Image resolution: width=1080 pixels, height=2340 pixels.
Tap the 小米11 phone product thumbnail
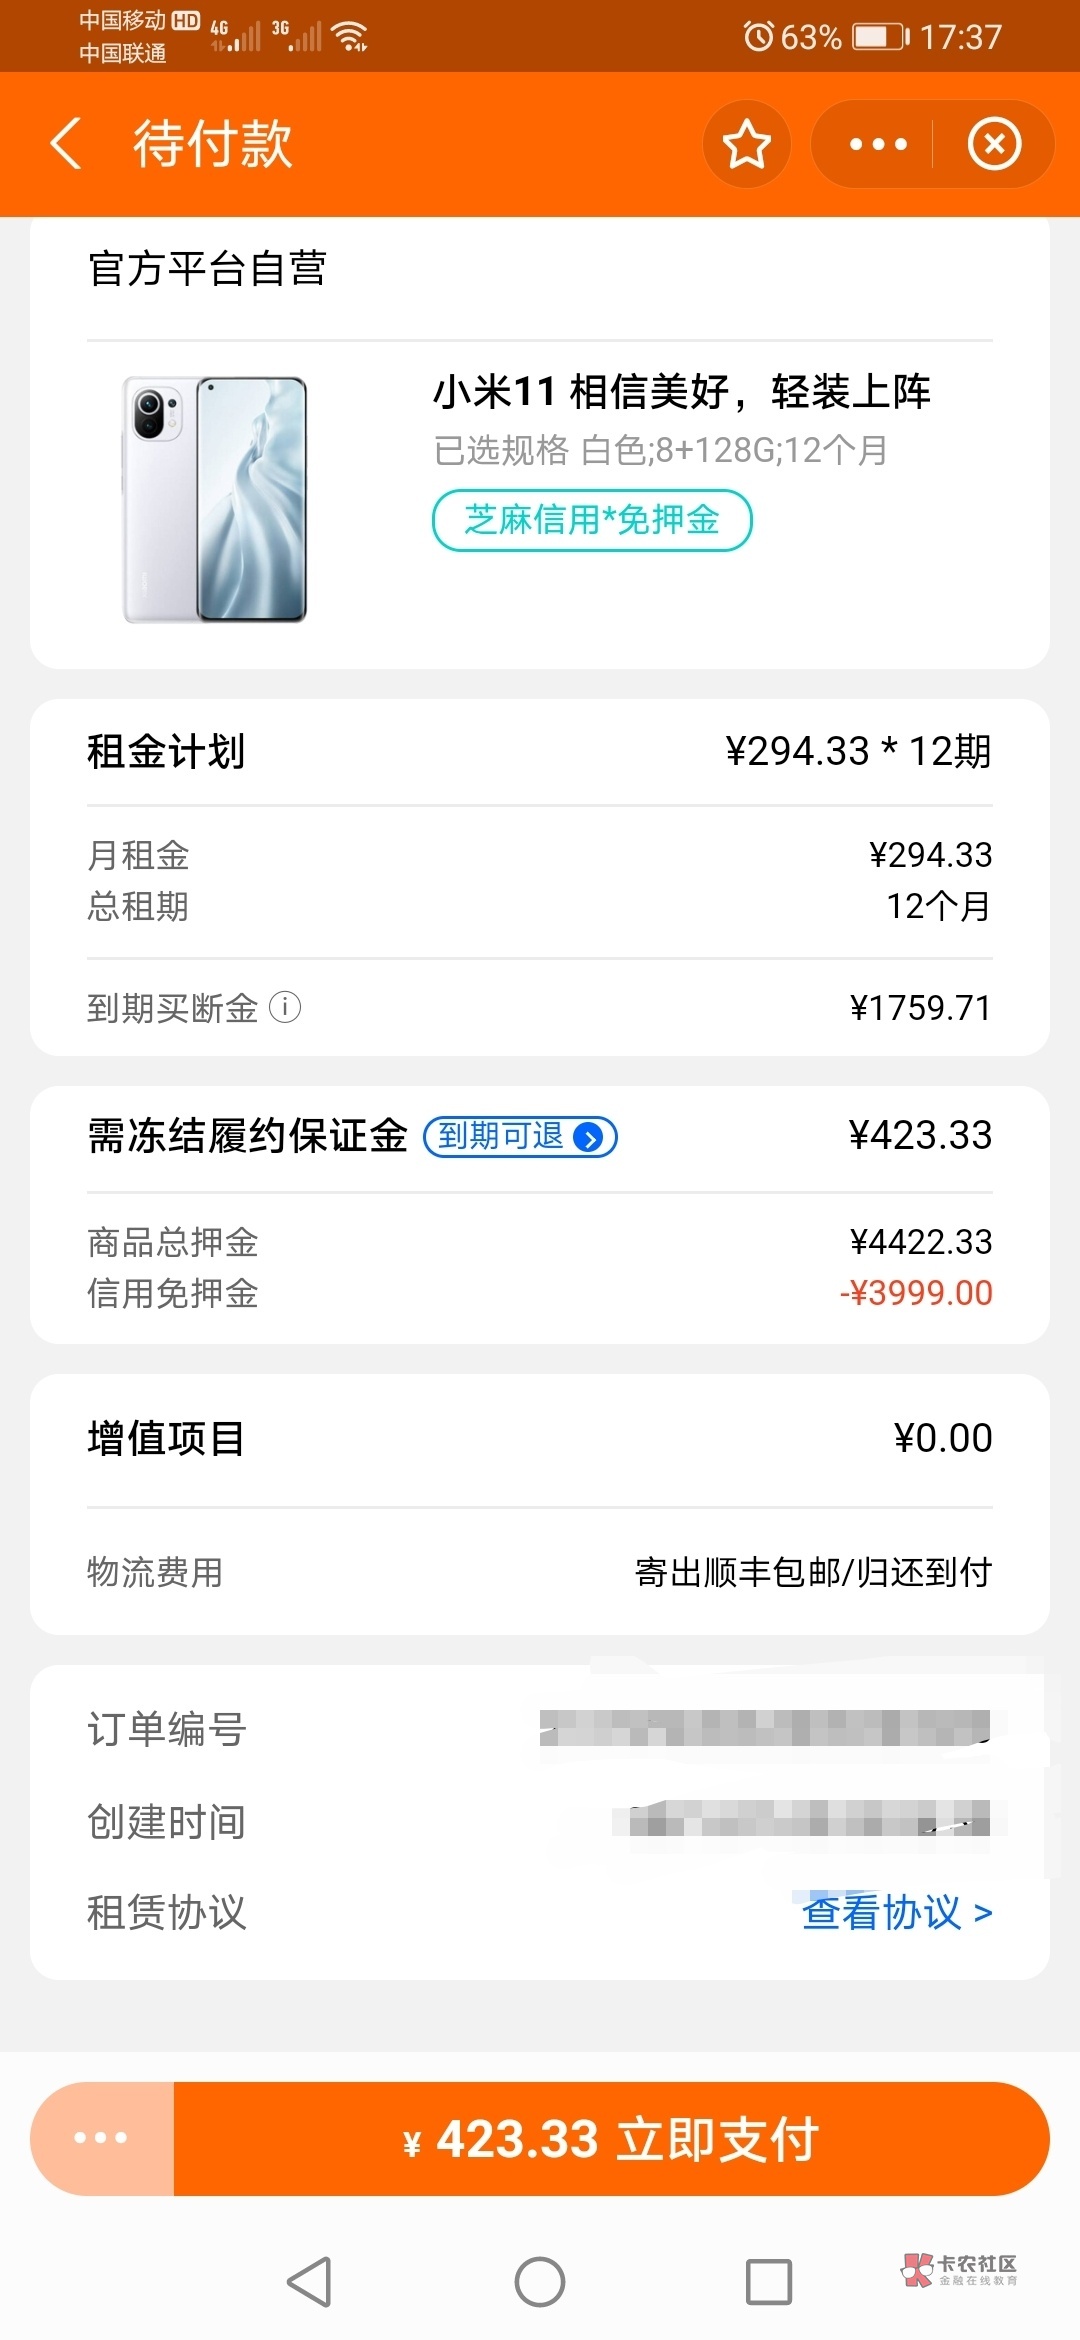pos(215,500)
